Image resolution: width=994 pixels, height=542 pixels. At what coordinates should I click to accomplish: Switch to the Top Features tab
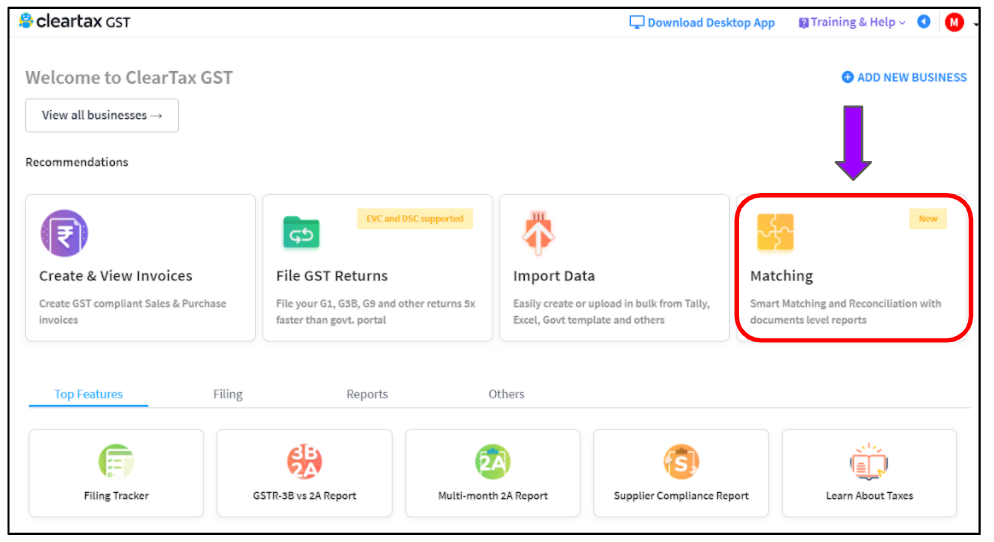88,394
